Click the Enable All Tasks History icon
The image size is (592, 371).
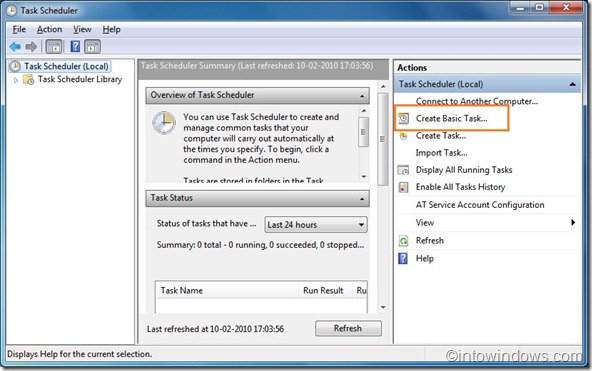(x=403, y=187)
